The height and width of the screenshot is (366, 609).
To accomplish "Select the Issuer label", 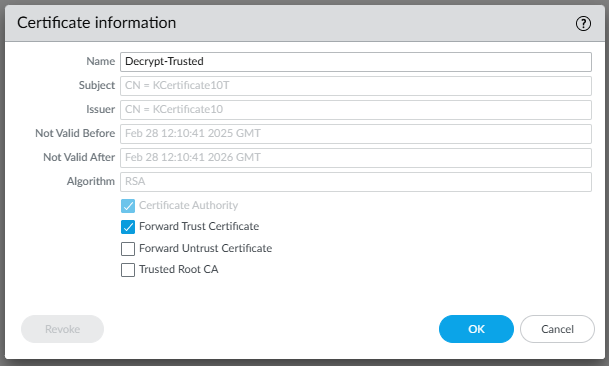I will pos(101,109).
